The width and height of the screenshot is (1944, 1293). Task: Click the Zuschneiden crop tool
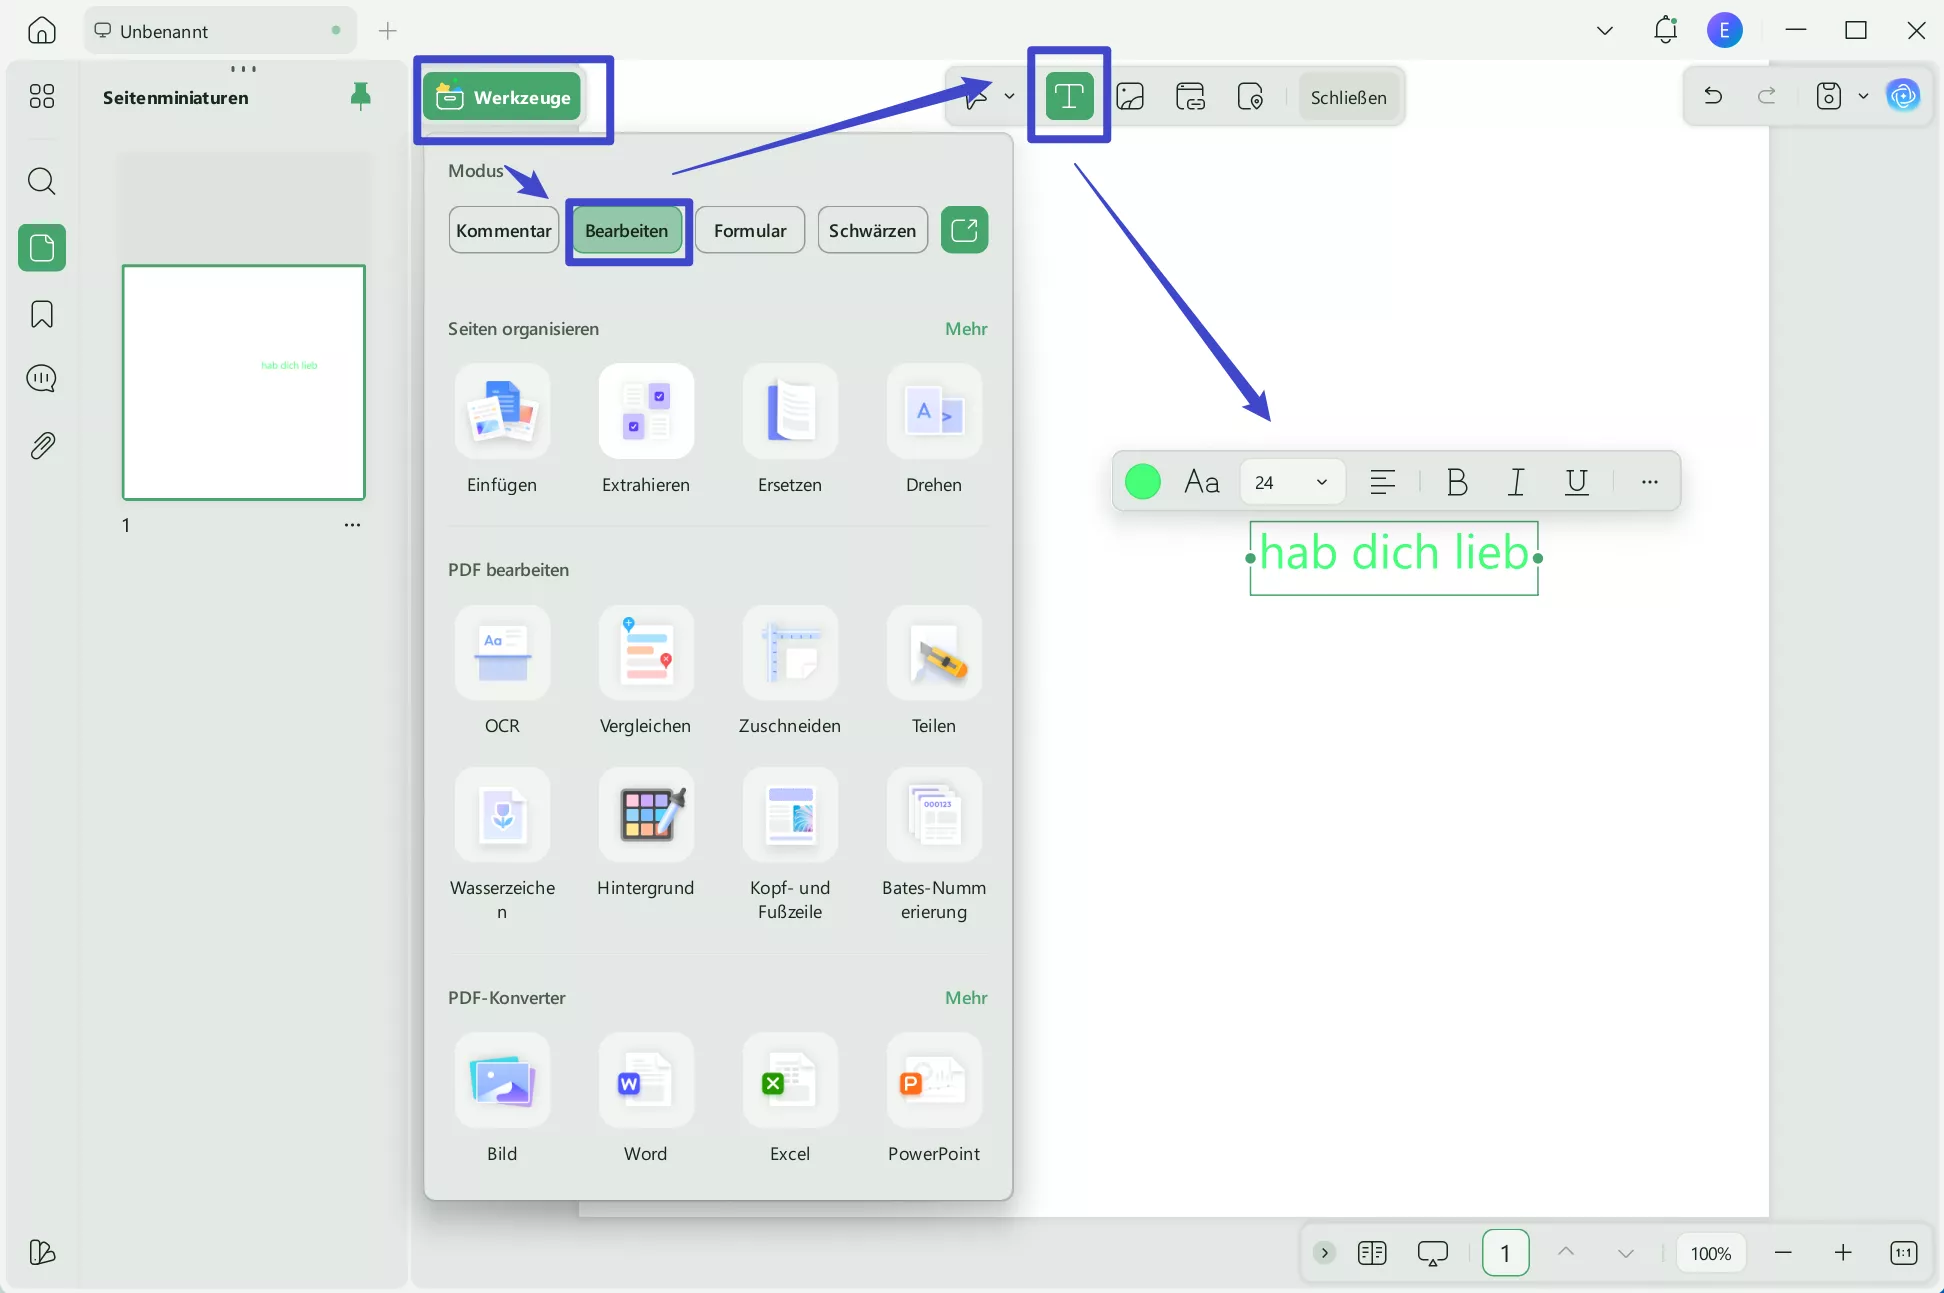789,654
